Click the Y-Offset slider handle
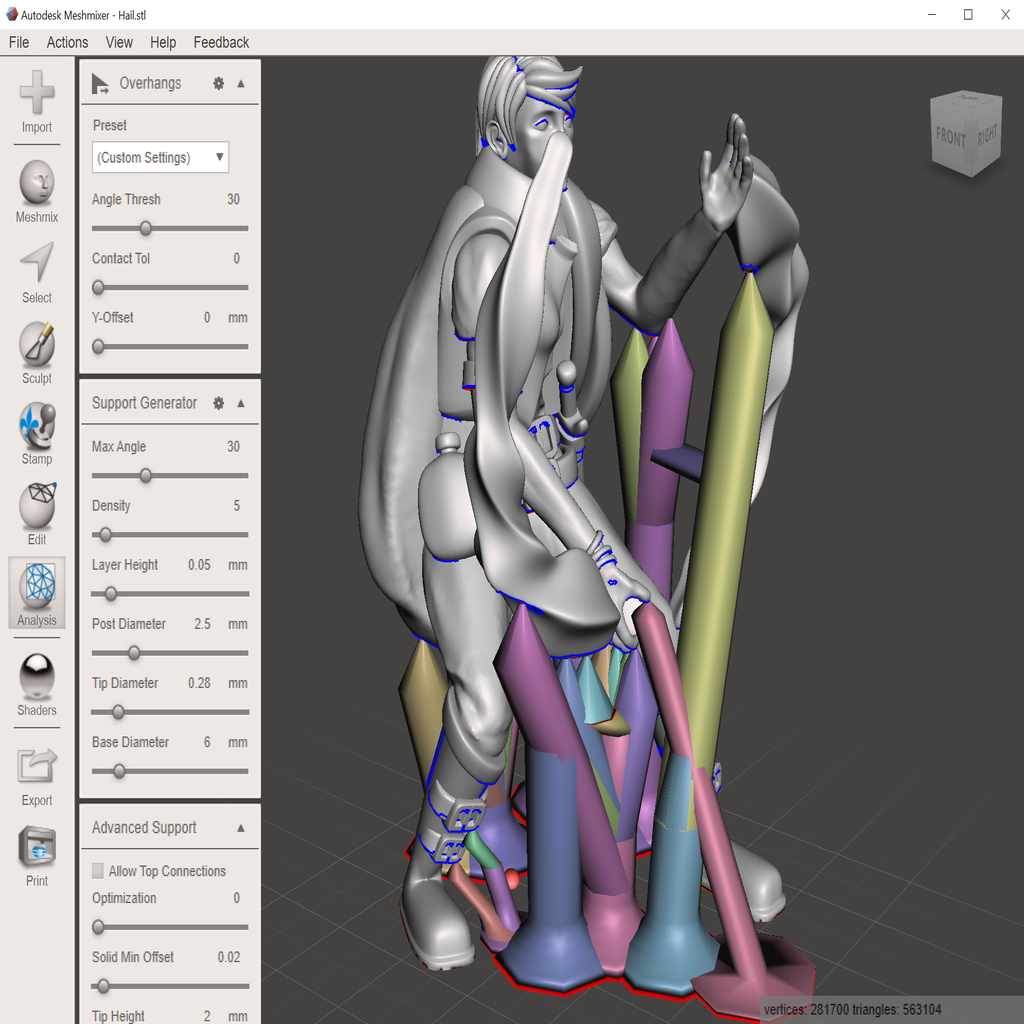The height and width of the screenshot is (1024, 1024). pos(98,347)
